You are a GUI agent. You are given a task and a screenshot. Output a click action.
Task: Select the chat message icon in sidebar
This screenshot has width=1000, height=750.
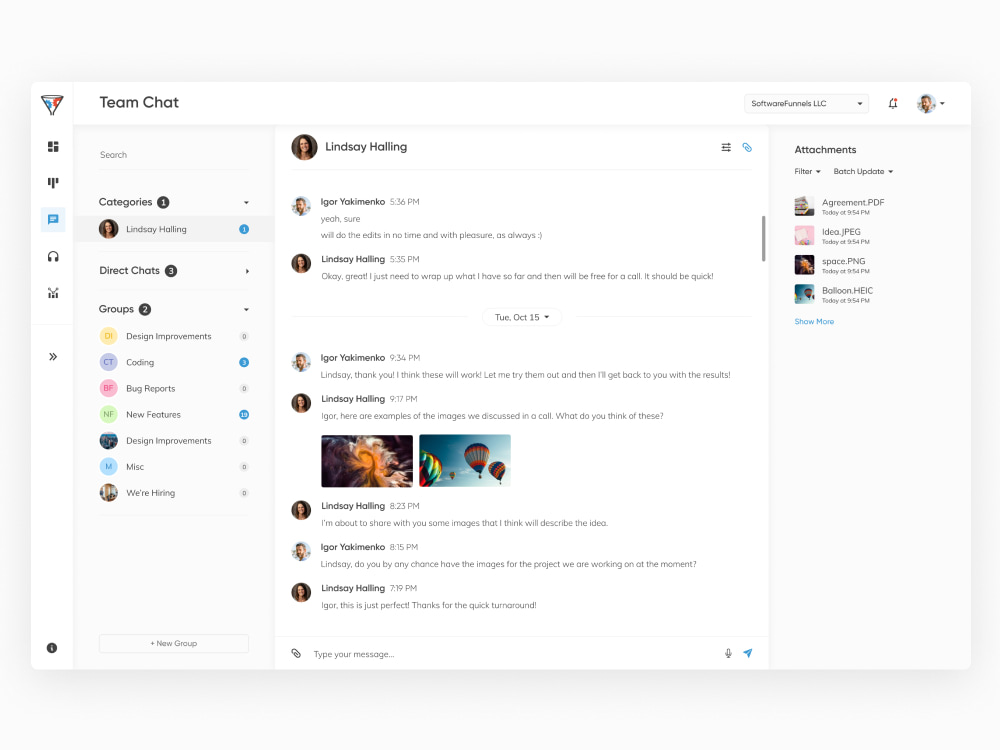click(53, 219)
